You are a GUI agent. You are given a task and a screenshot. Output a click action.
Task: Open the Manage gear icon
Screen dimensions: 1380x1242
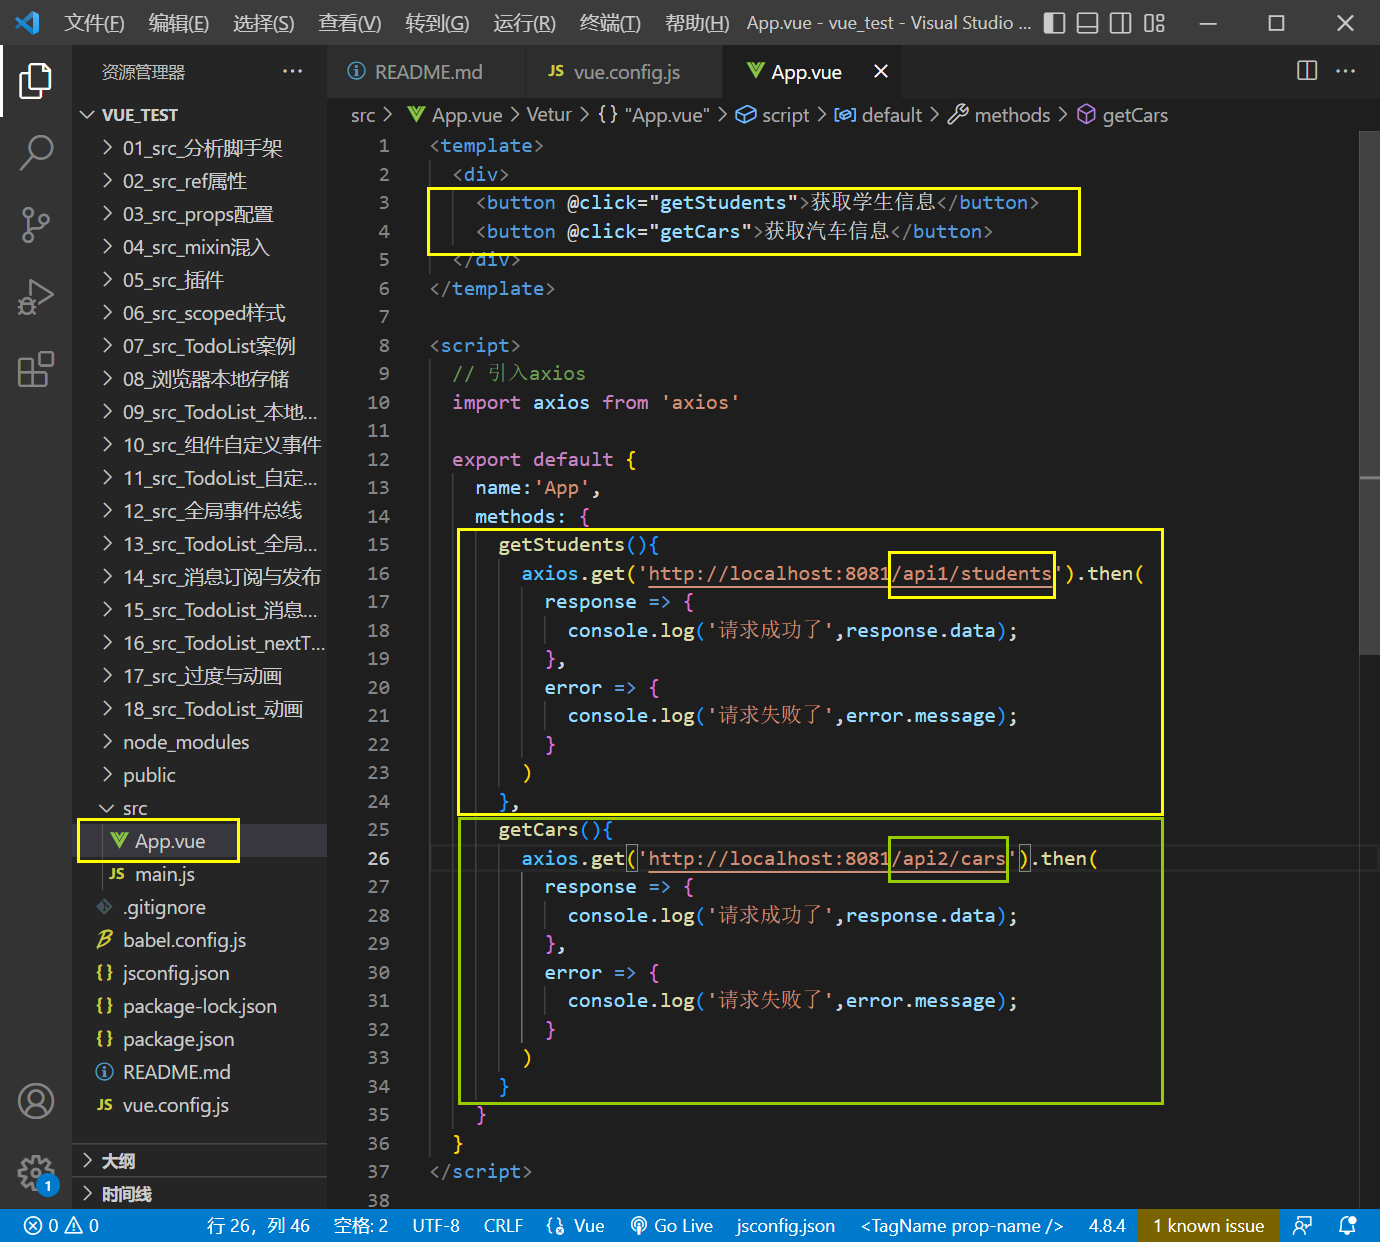click(36, 1173)
